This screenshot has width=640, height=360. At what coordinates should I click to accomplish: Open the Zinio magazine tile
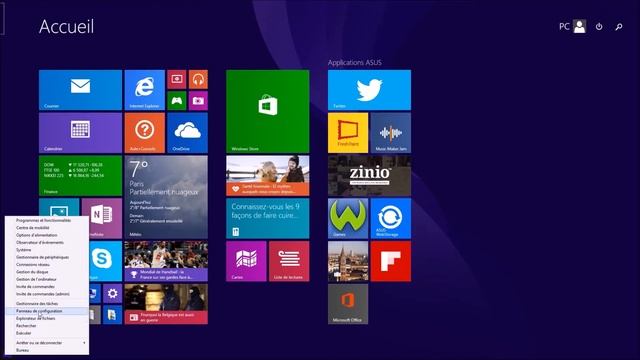[x=369, y=176]
